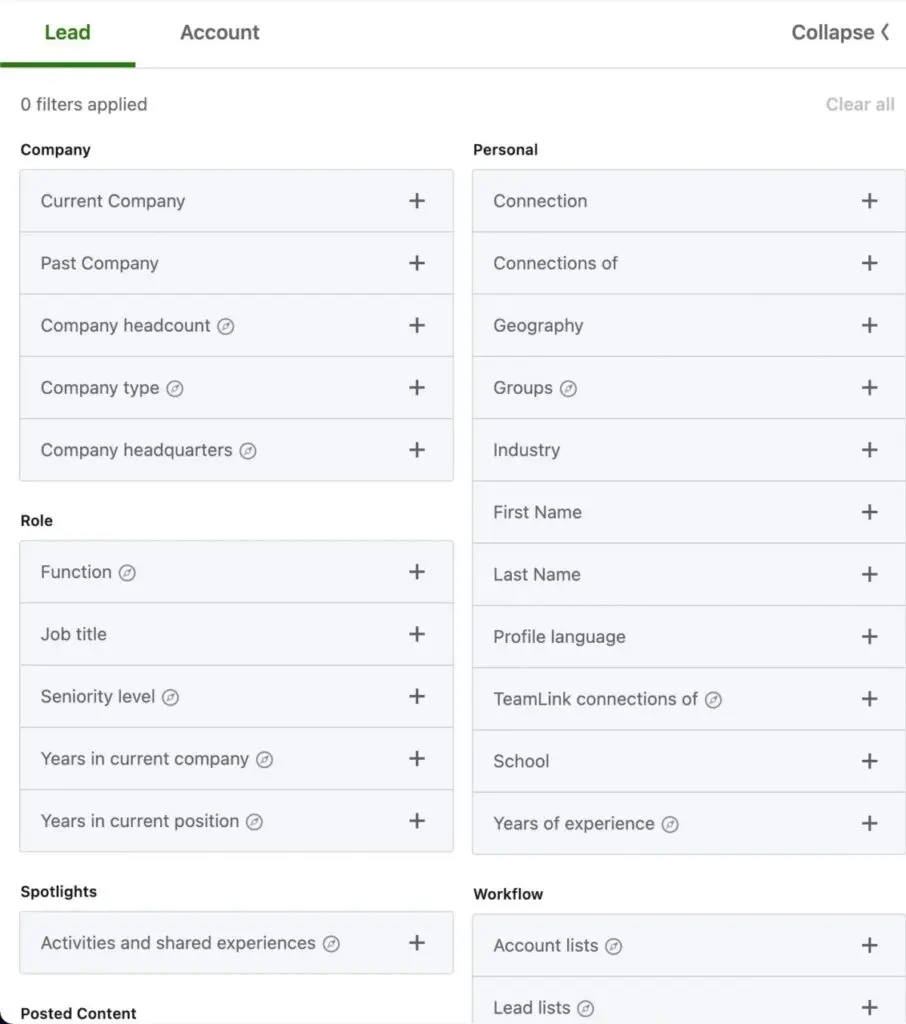This screenshot has height=1024, width=906.
Task: Click compass icon next to Years of experience
Action: point(670,825)
